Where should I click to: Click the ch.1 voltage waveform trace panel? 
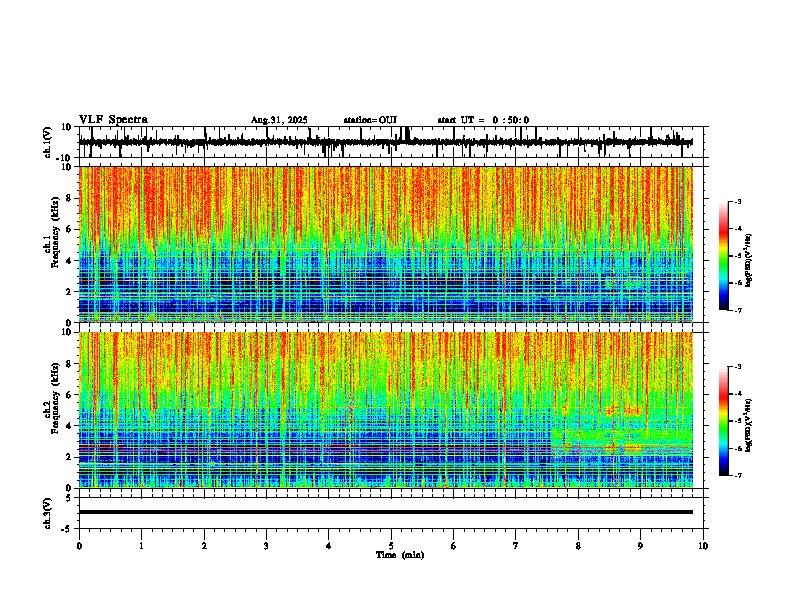click(393, 142)
